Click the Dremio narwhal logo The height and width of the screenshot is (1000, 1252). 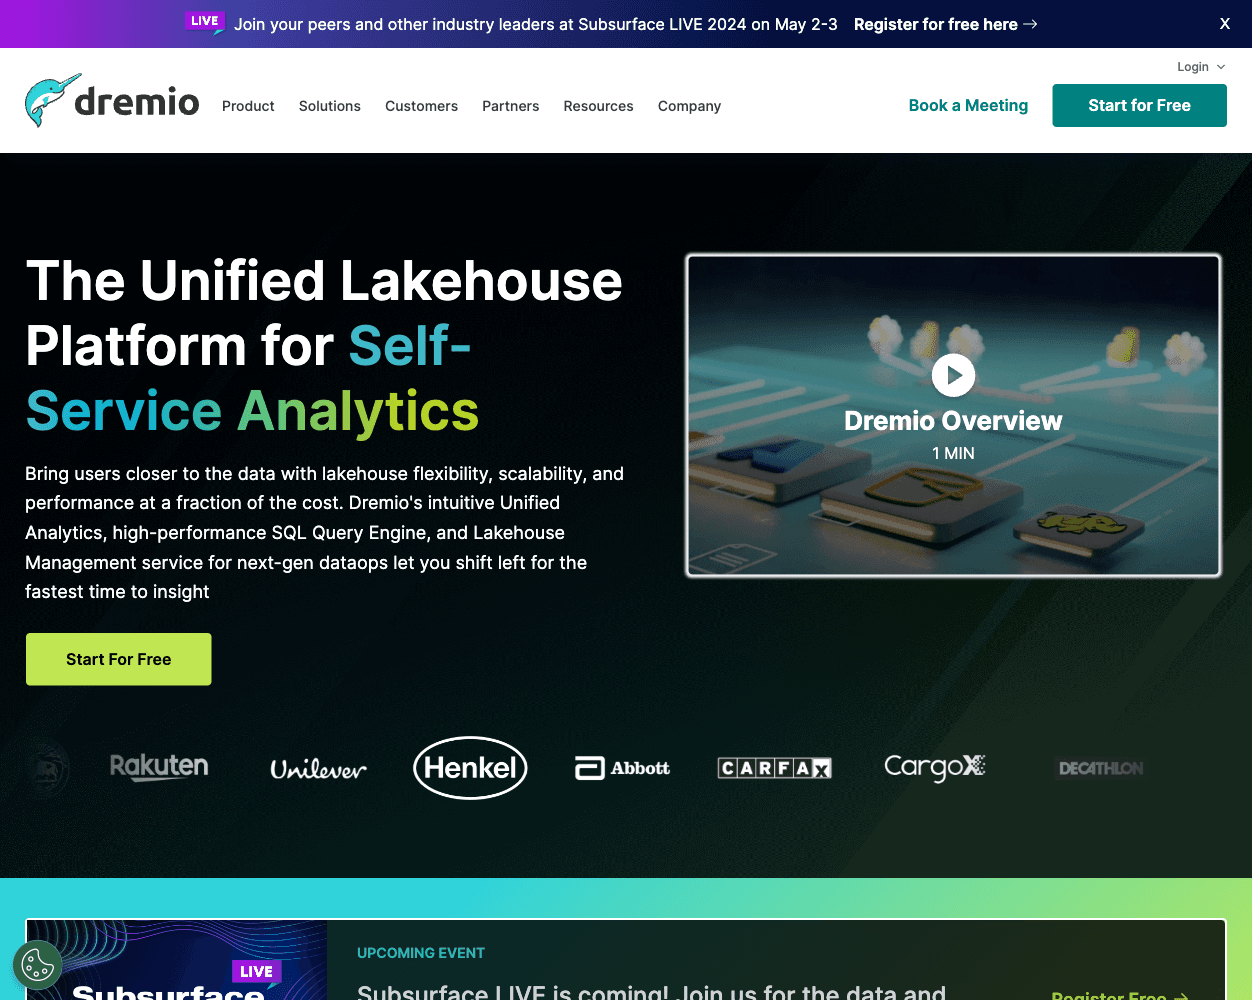point(112,100)
